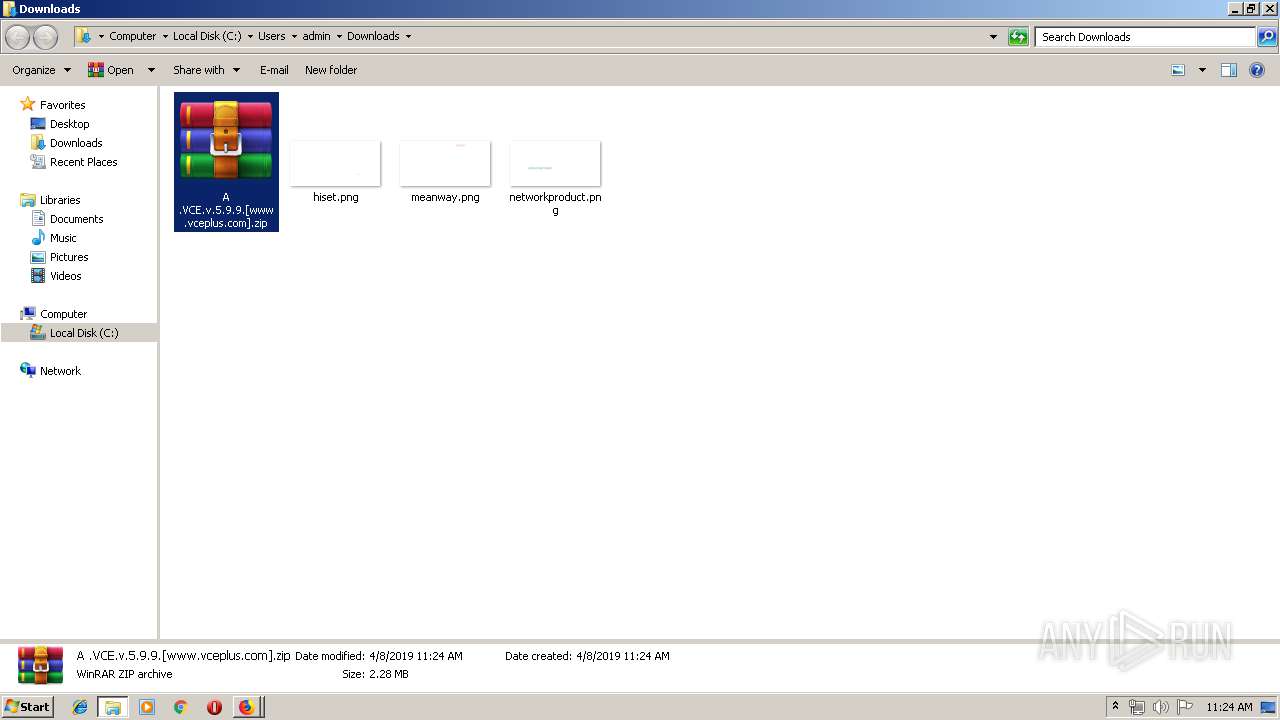Toggle the preview pane icon

(x=1229, y=70)
